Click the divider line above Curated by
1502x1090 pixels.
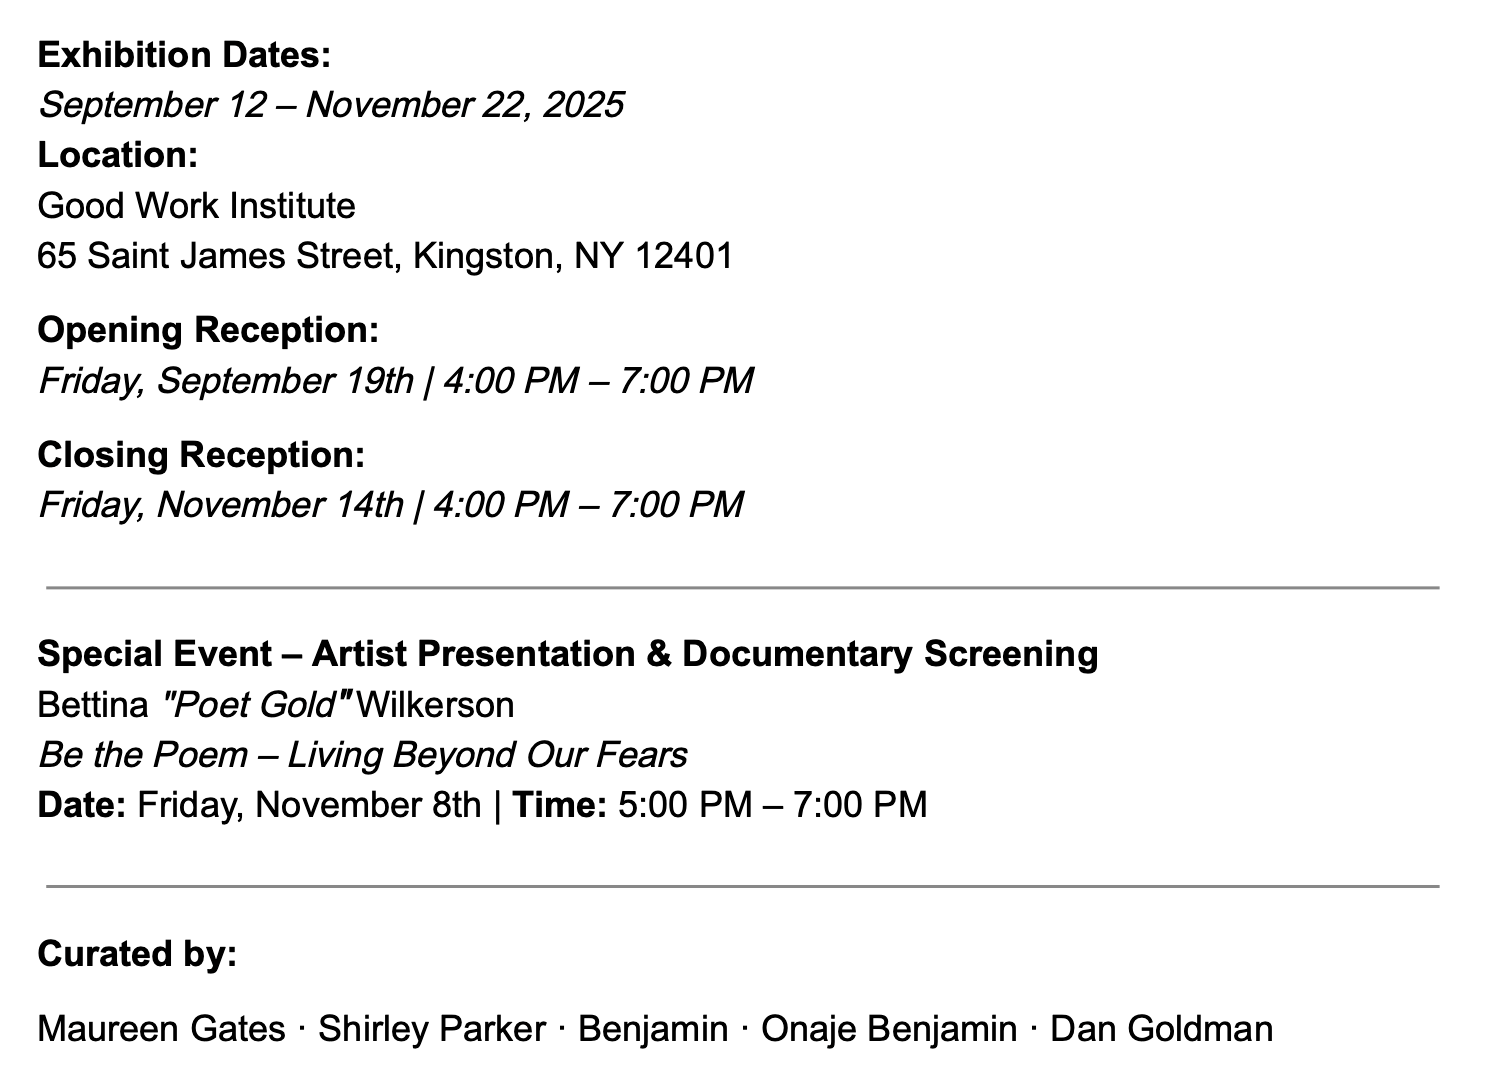742,886
